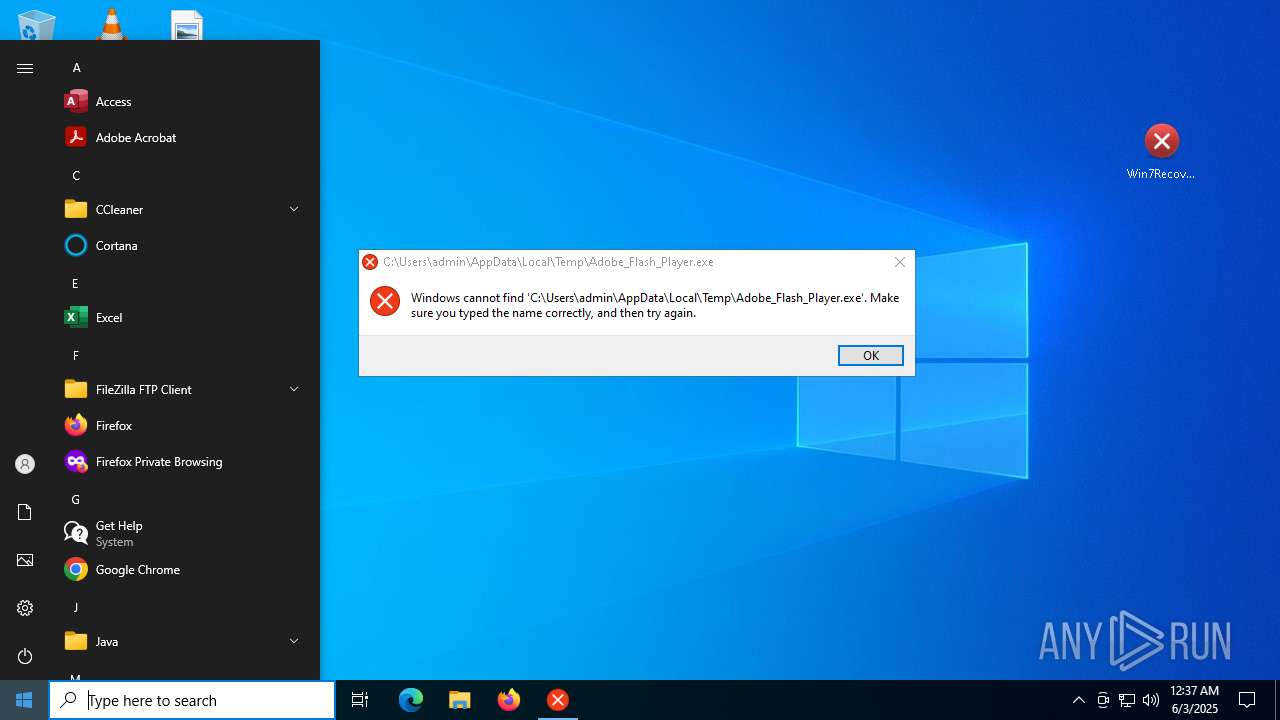Expand the FileZilla FTP Client chevron

coord(294,389)
